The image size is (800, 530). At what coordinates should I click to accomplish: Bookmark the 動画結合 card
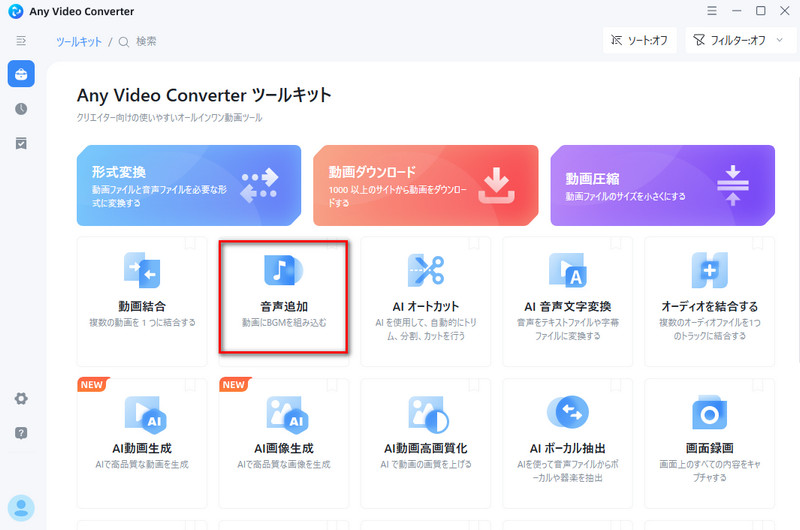click(x=190, y=243)
